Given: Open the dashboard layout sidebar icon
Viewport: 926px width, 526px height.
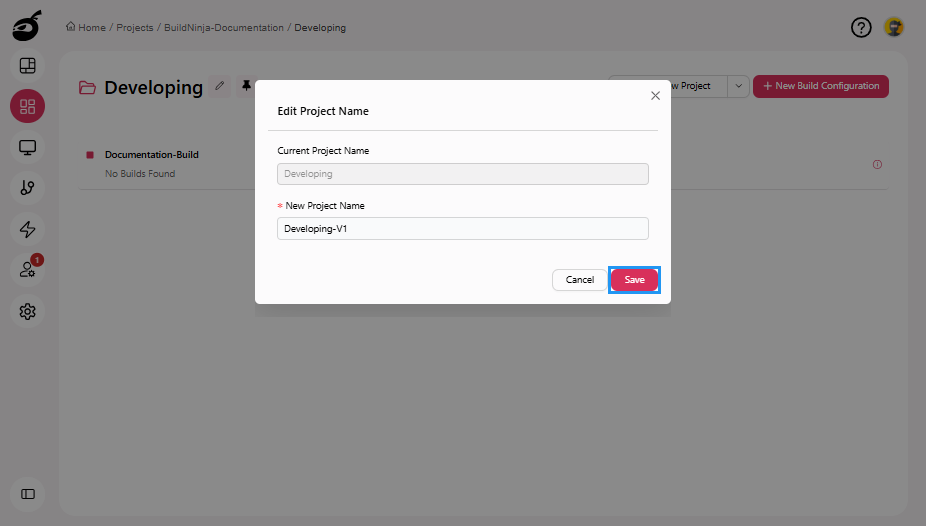Looking at the screenshot, I should point(27,66).
